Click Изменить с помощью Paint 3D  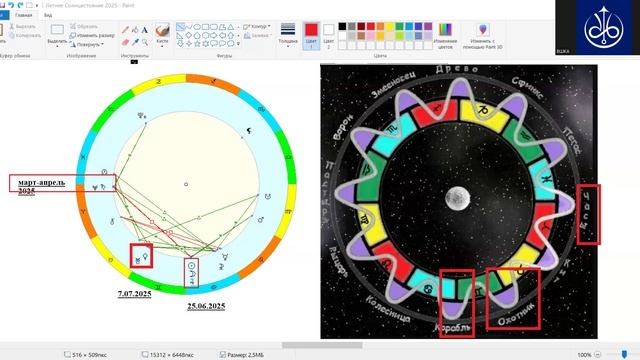[482, 36]
